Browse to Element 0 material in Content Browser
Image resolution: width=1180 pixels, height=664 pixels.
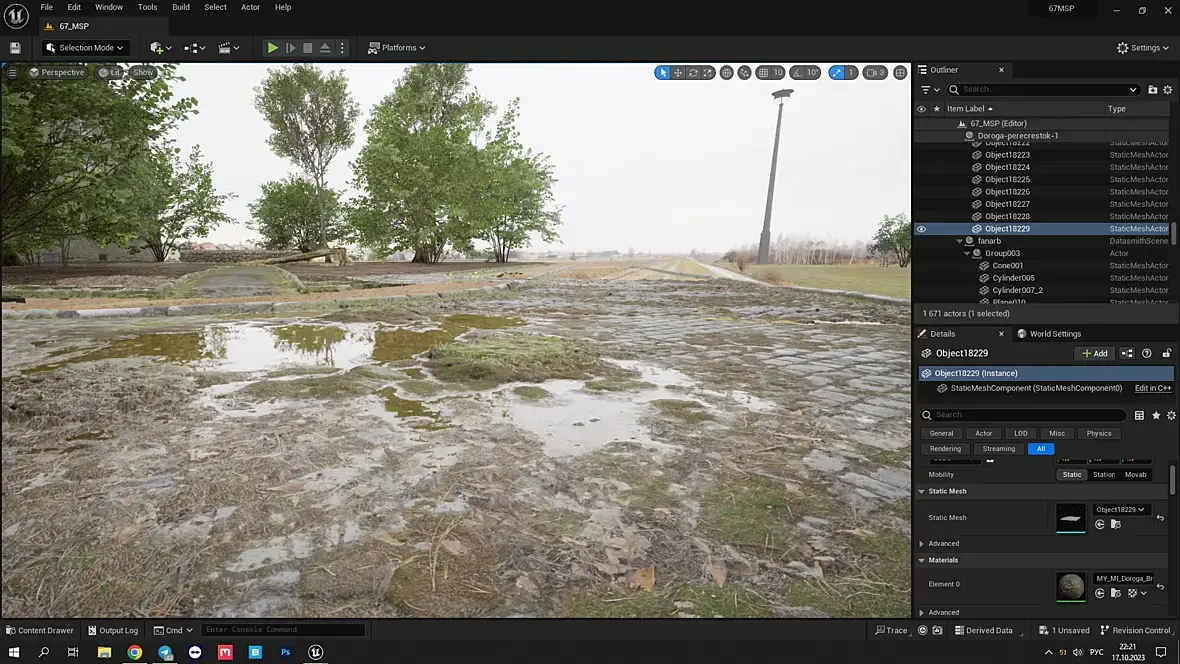[x=1115, y=593]
